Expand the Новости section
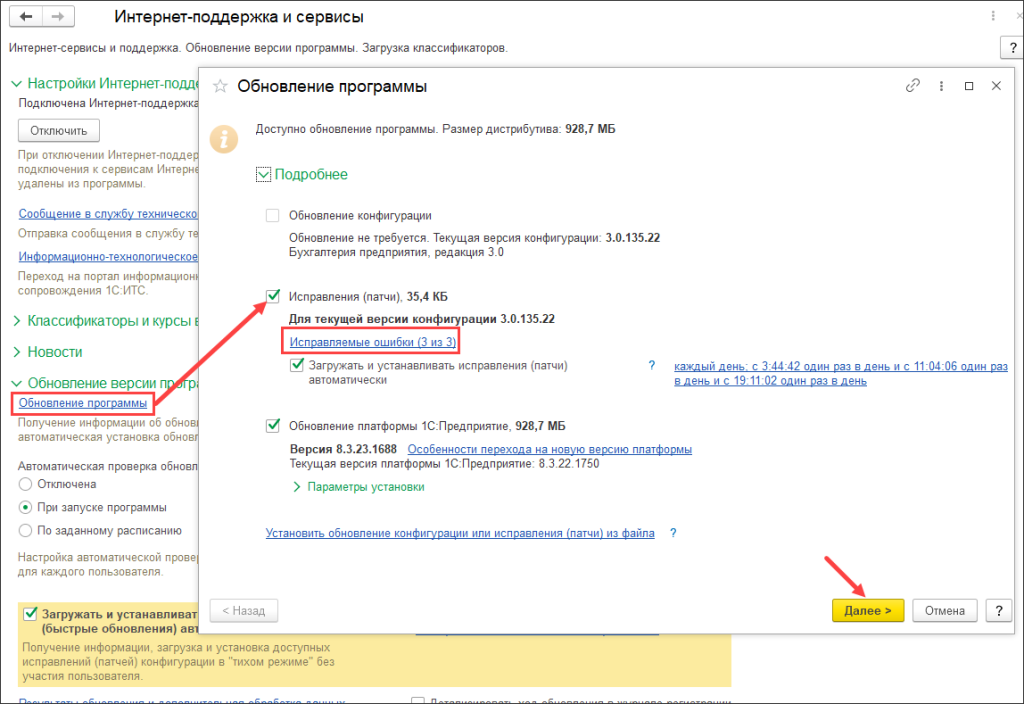The height and width of the screenshot is (704, 1024). click(48, 352)
